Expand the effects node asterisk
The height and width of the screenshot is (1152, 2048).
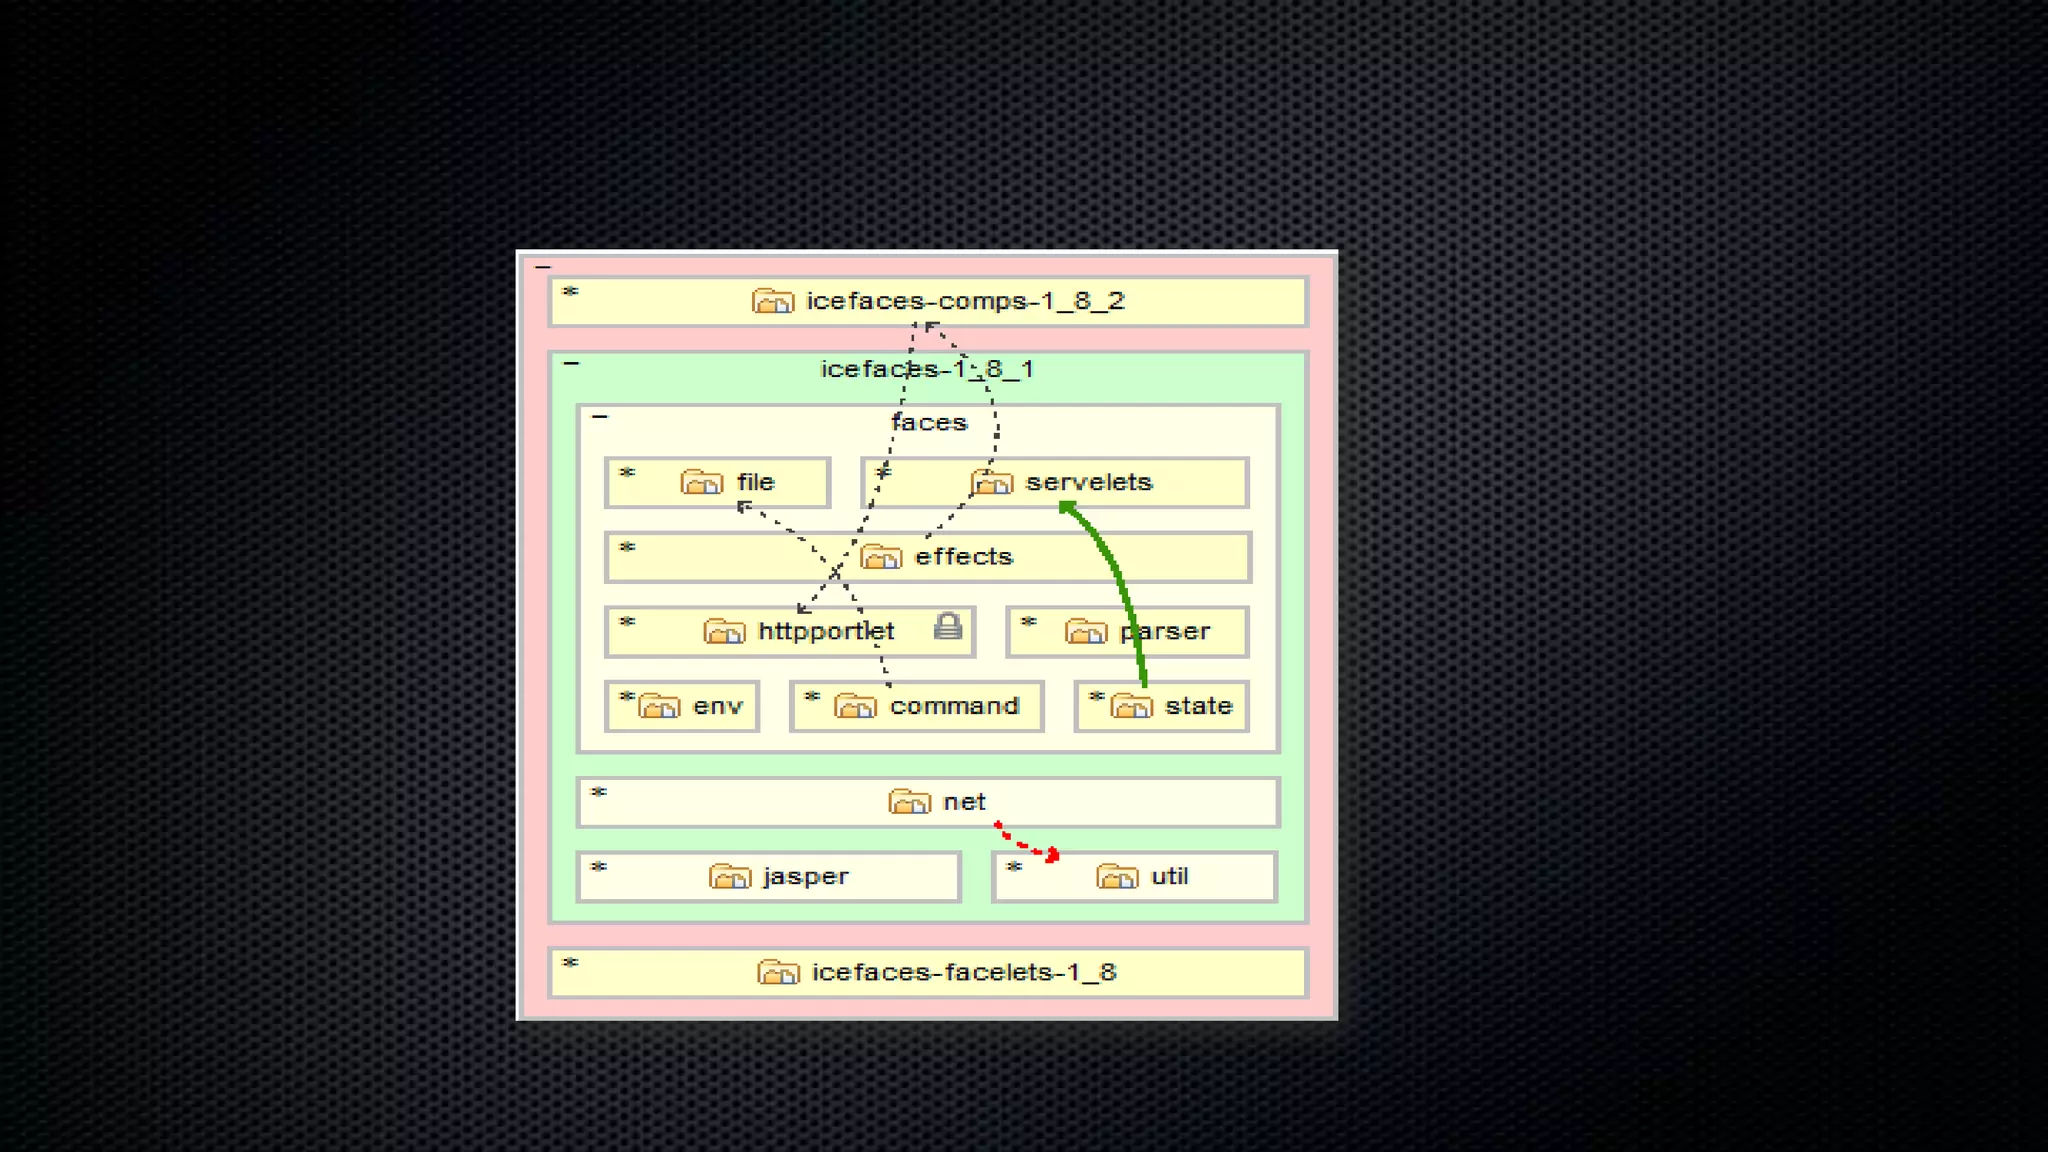627,549
